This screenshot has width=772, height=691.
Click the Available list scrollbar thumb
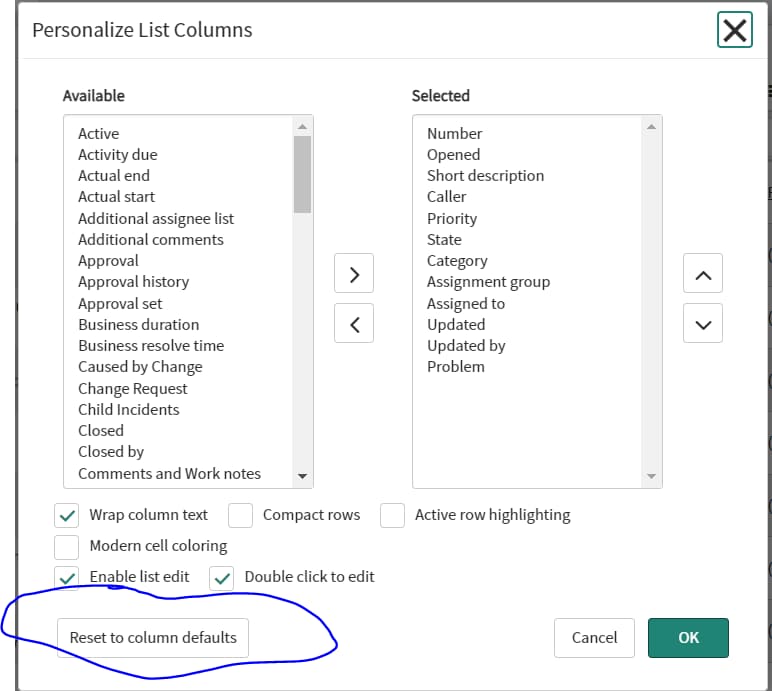point(302,174)
